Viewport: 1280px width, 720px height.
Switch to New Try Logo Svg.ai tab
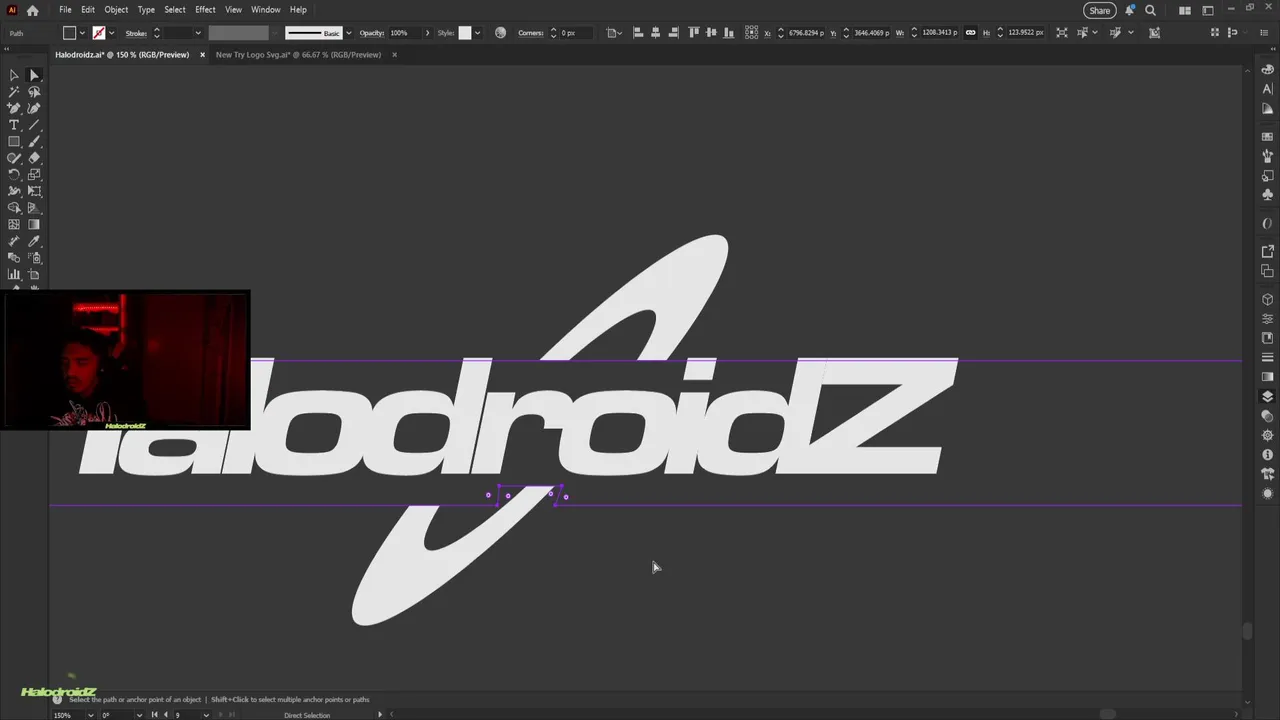click(x=298, y=55)
